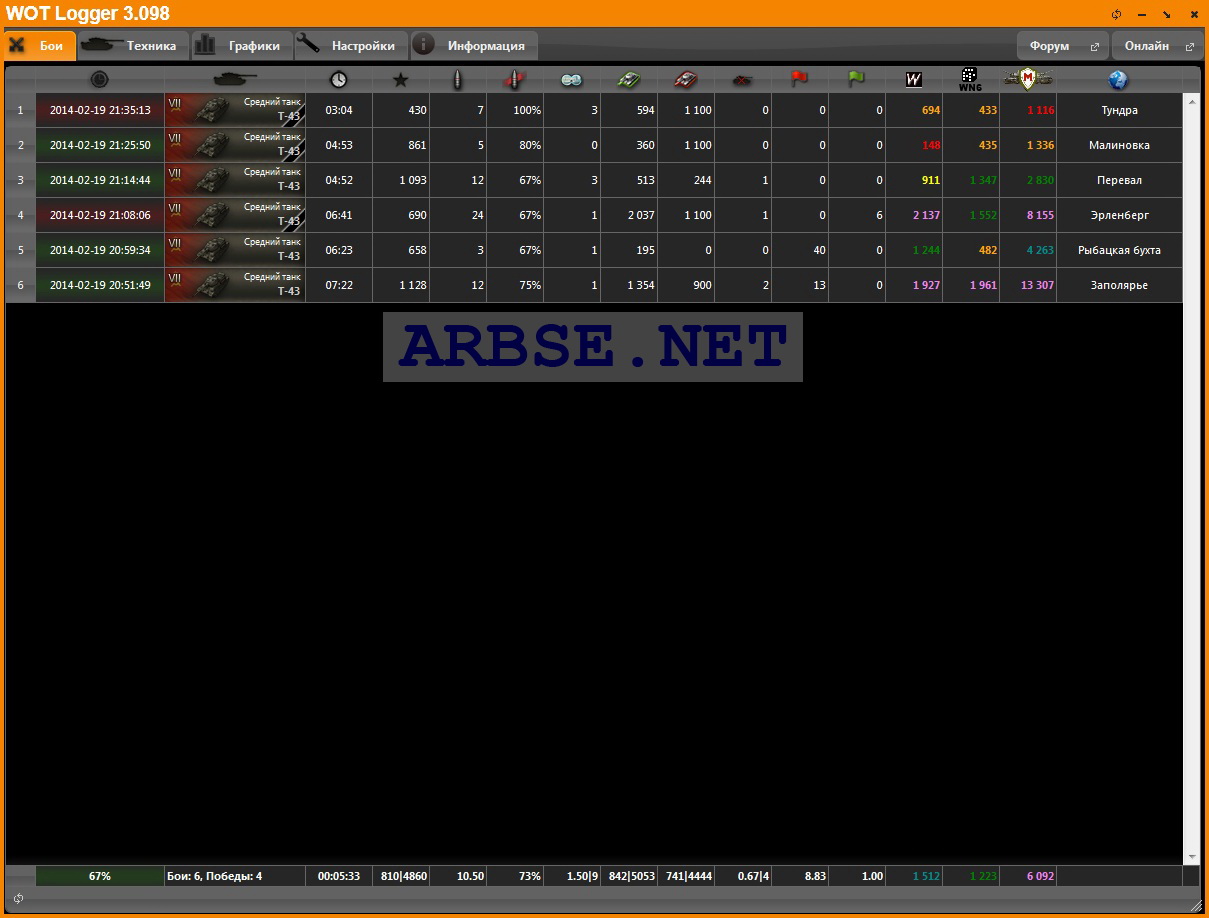
Task: Sort by the shell shots-fired column icon
Action: click(x=458, y=80)
